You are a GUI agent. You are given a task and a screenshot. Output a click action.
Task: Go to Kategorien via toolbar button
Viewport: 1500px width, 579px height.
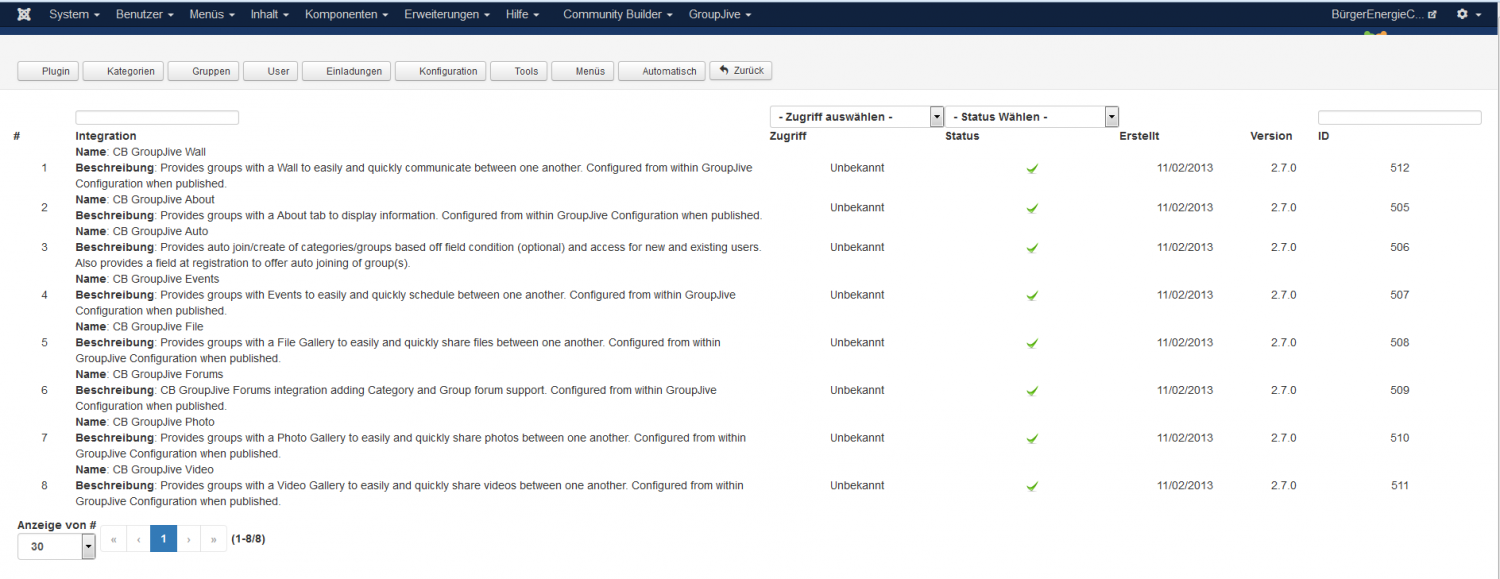(x=123, y=71)
